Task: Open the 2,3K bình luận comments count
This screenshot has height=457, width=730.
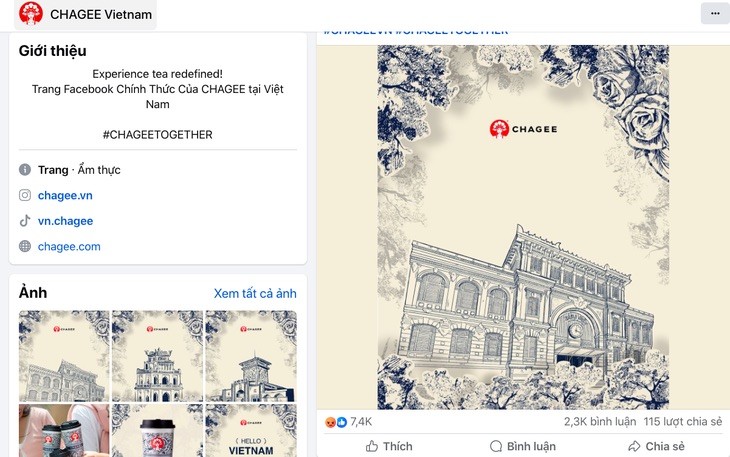Action: (600, 422)
